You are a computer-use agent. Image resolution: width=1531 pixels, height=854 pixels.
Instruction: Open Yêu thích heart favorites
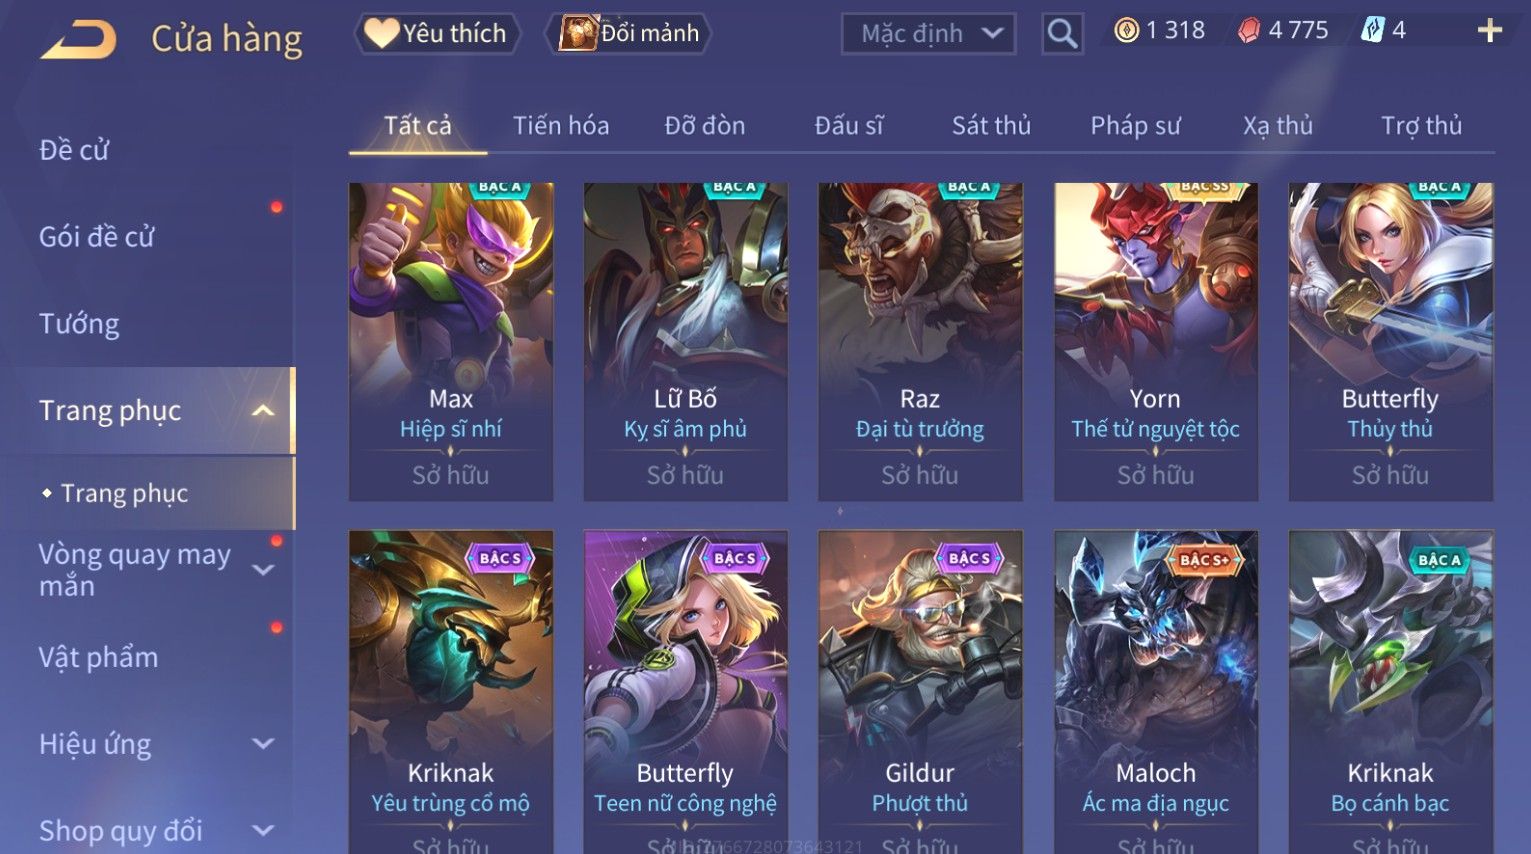pos(436,33)
